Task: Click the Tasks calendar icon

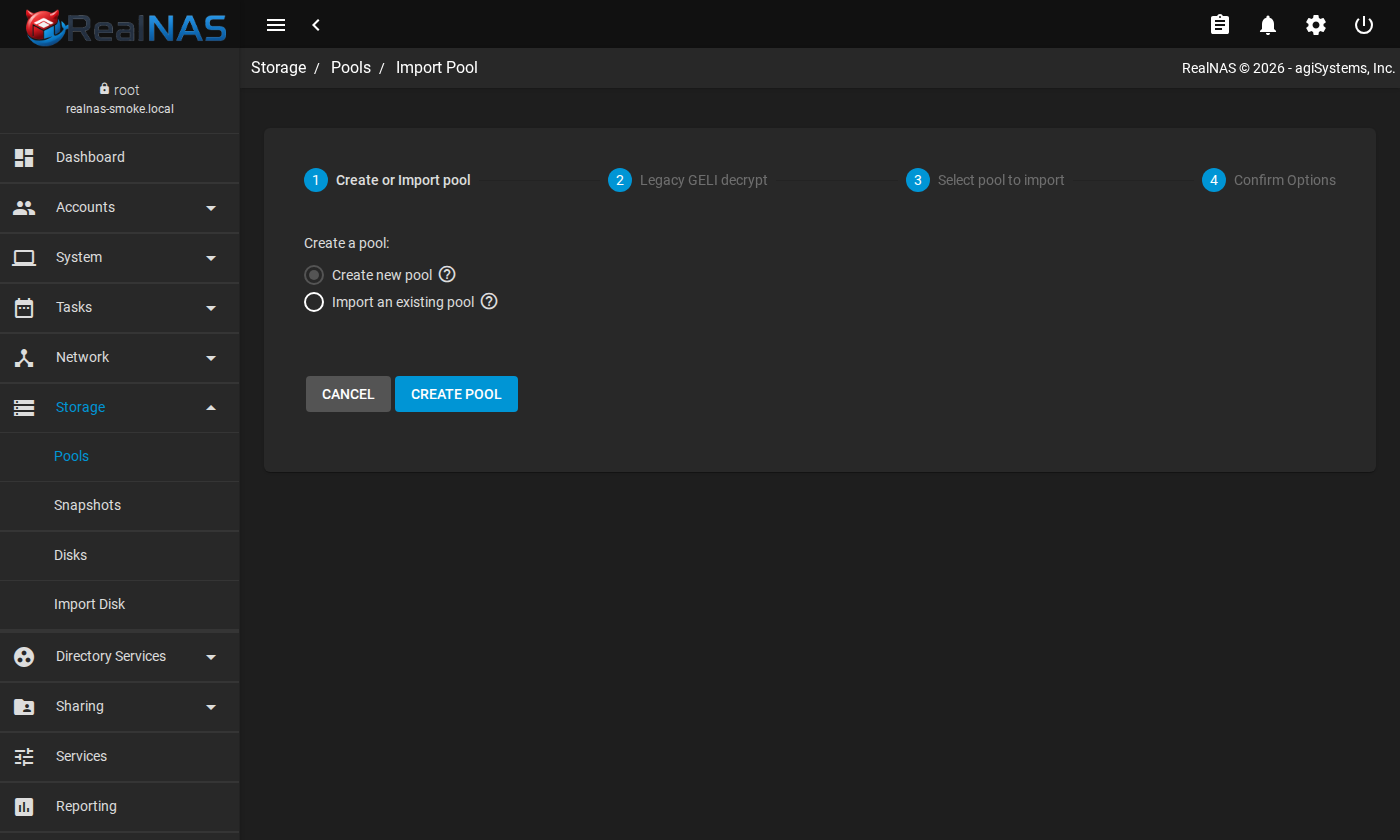Action: tap(24, 307)
